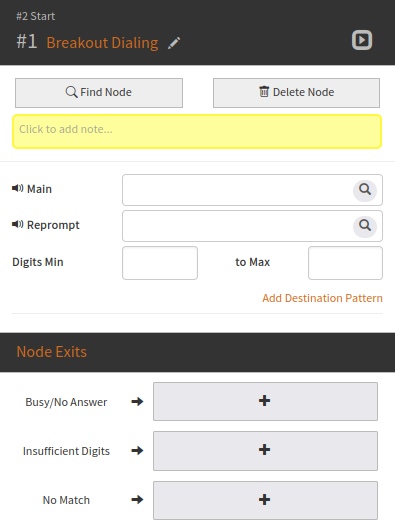Add an exit for No Match
This screenshot has height=528, width=395.
(265, 500)
